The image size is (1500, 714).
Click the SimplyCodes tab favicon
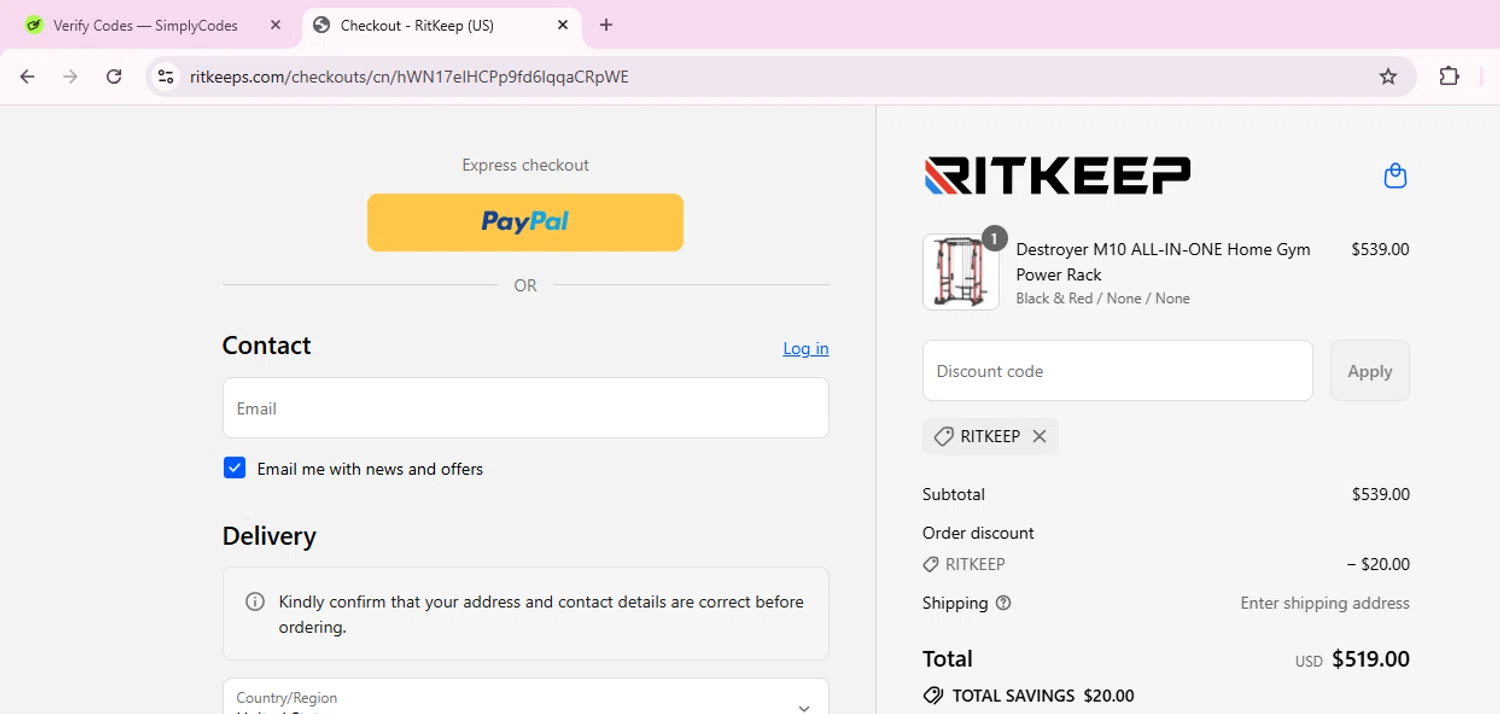[x=35, y=25]
